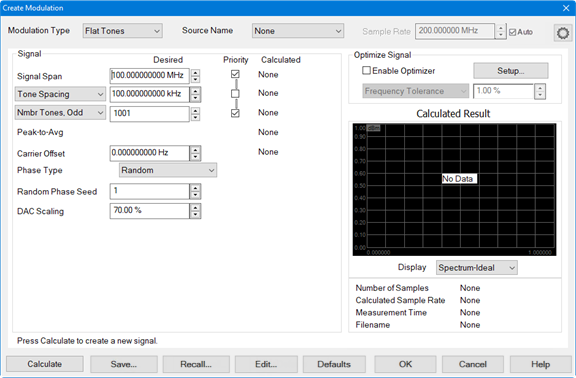
Task: Open the Tone Spacing parameter dropdown
Action: click(60, 94)
